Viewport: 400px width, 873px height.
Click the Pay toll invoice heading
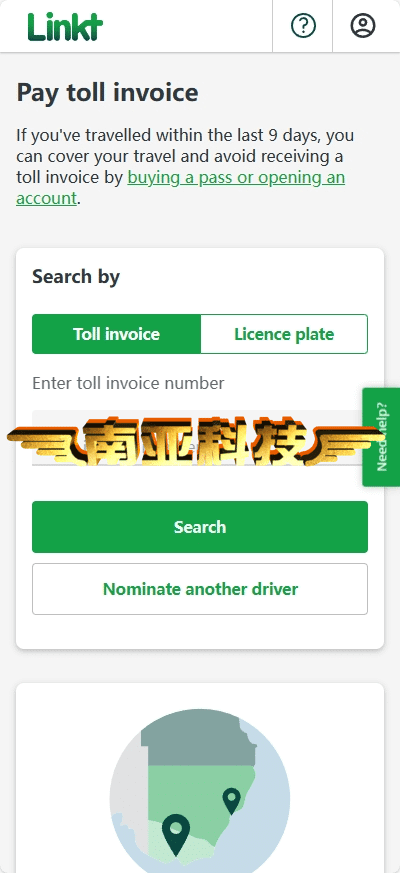tap(107, 92)
